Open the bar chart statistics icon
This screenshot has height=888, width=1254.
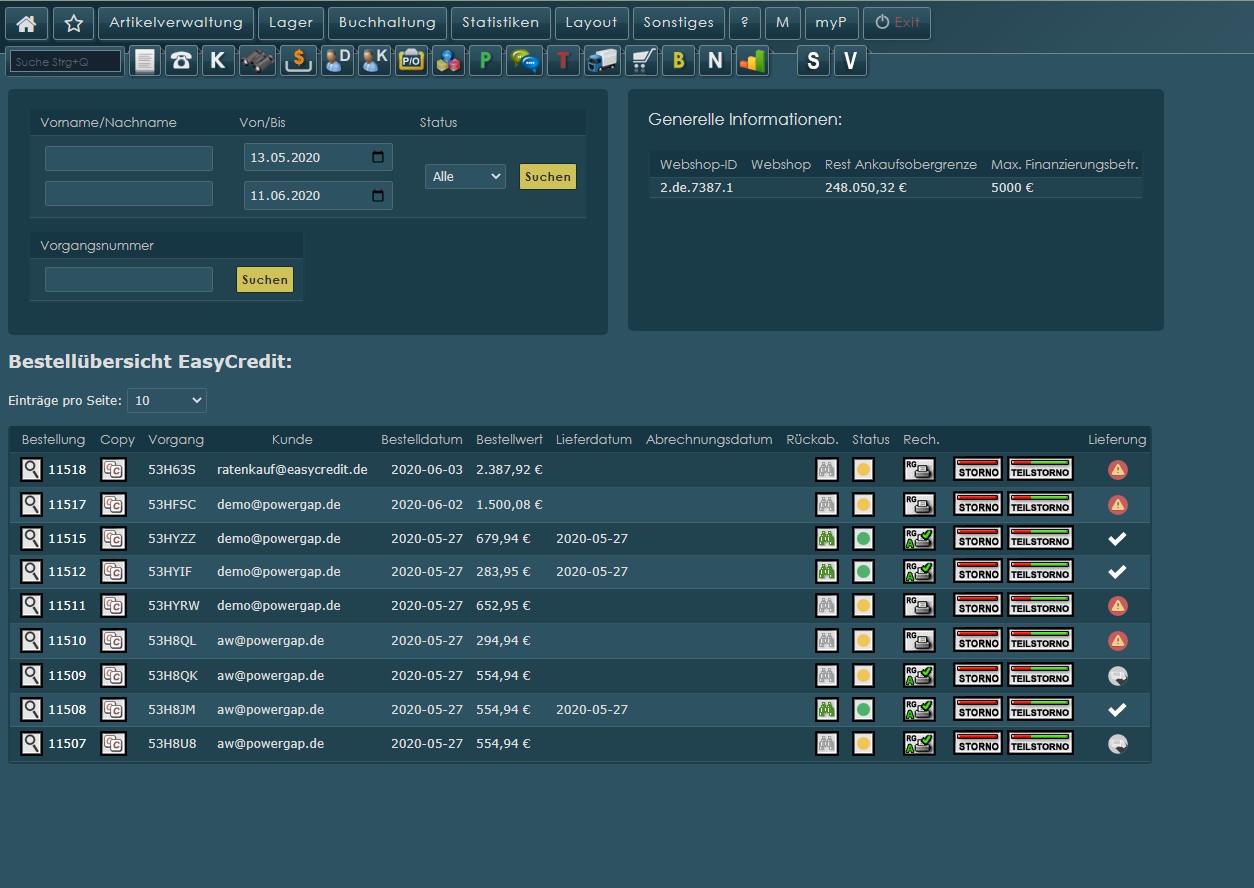click(x=752, y=61)
